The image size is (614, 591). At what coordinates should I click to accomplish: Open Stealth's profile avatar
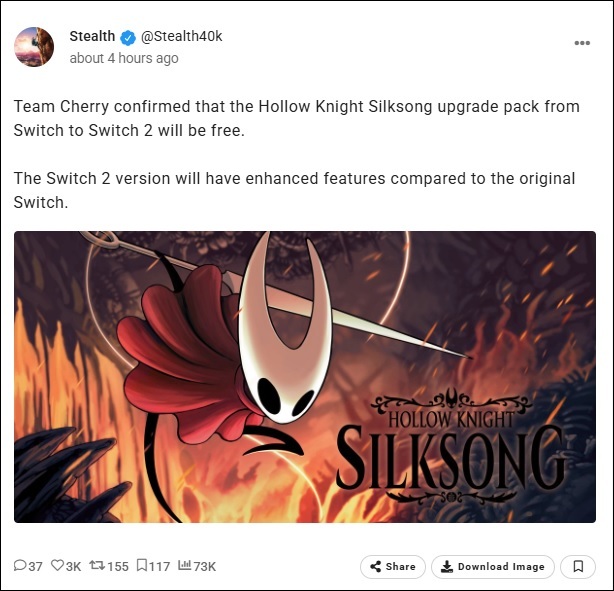tap(34, 47)
